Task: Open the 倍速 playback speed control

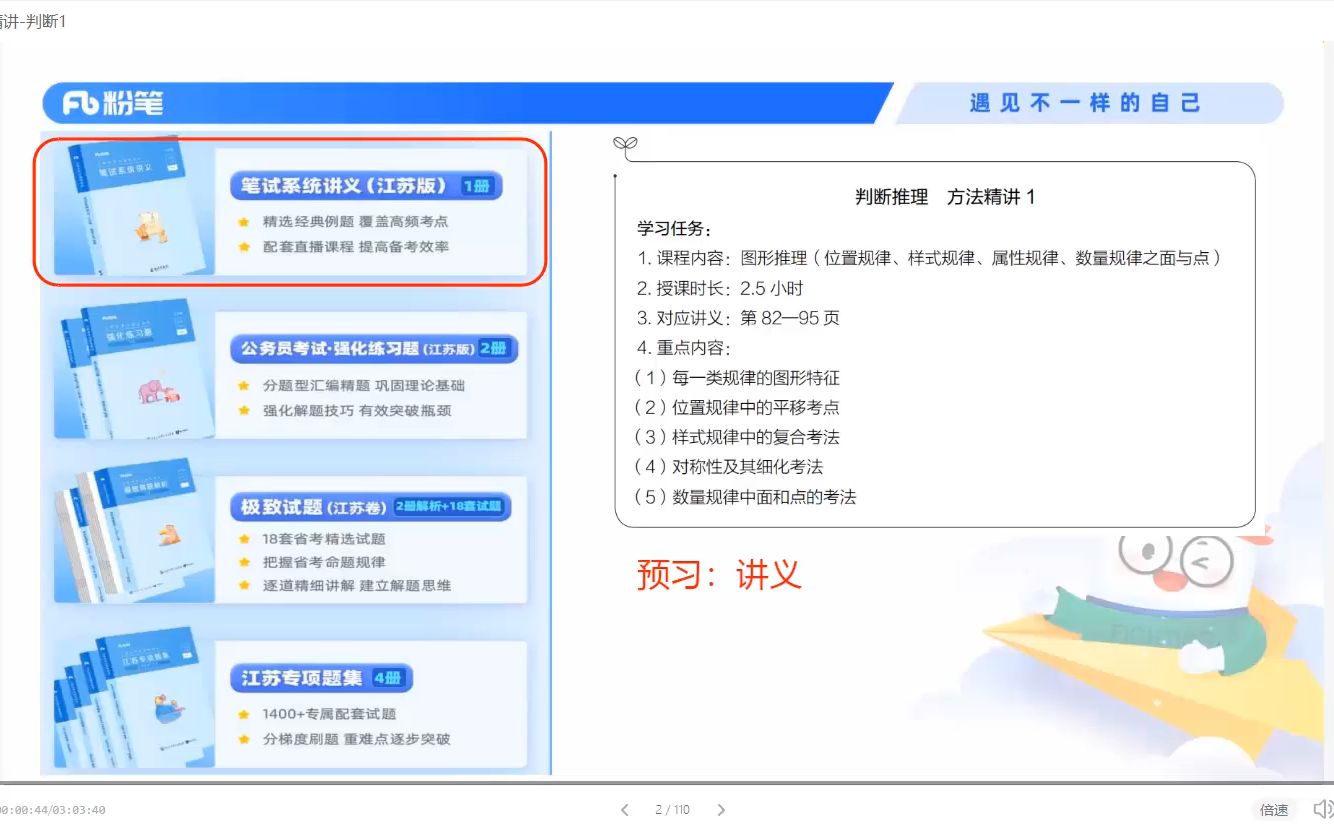Action: pos(1273,810)
